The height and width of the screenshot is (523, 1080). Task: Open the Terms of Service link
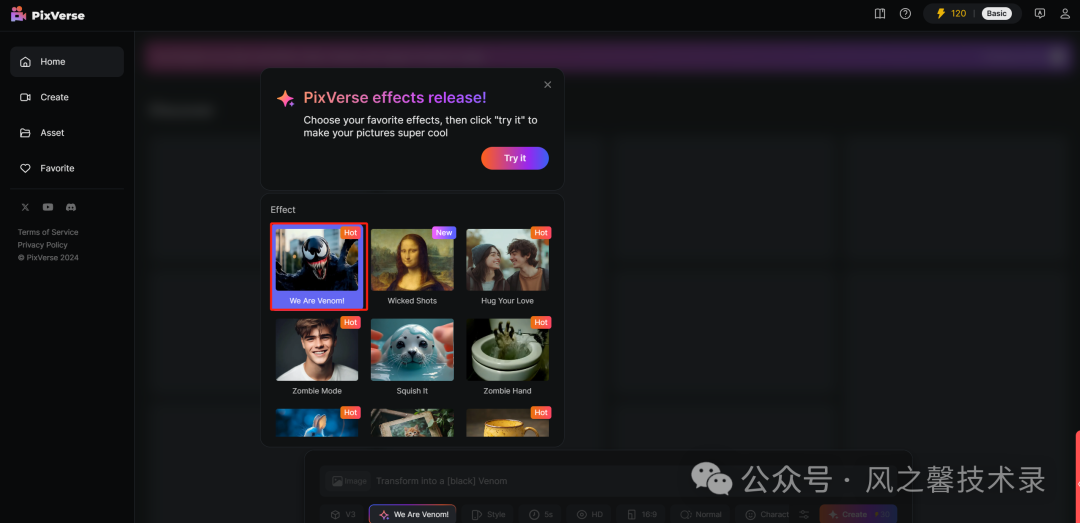[x=48, y=232]
